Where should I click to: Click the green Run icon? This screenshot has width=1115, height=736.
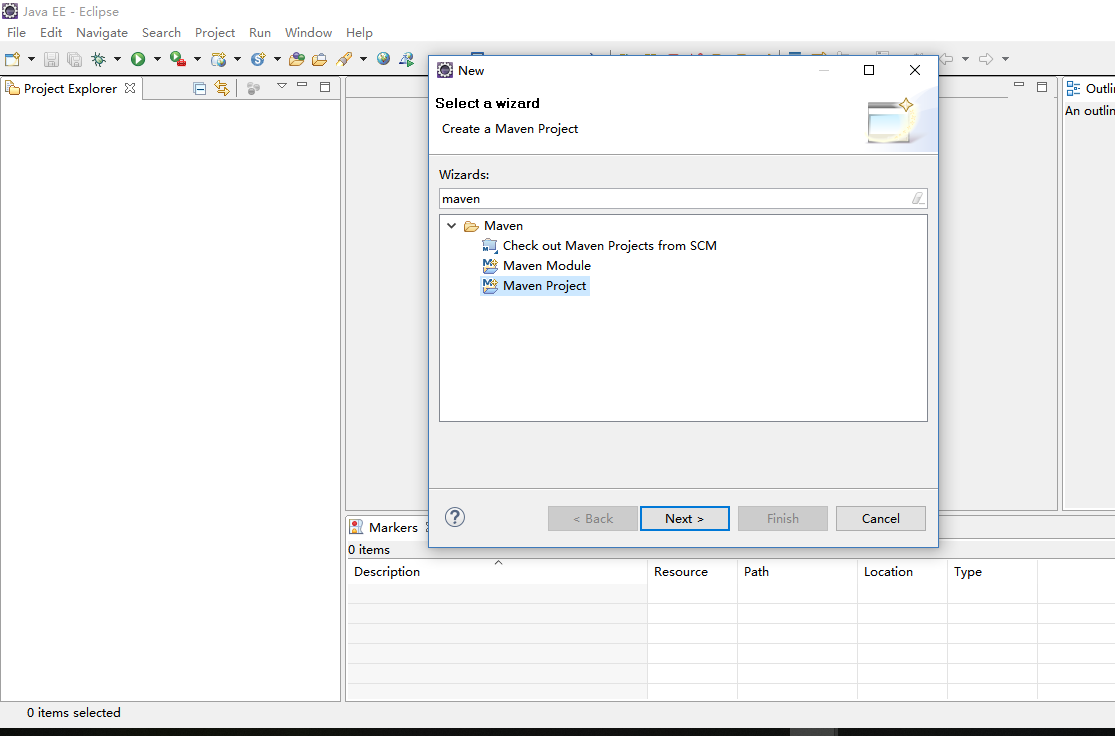coord(138,59)
